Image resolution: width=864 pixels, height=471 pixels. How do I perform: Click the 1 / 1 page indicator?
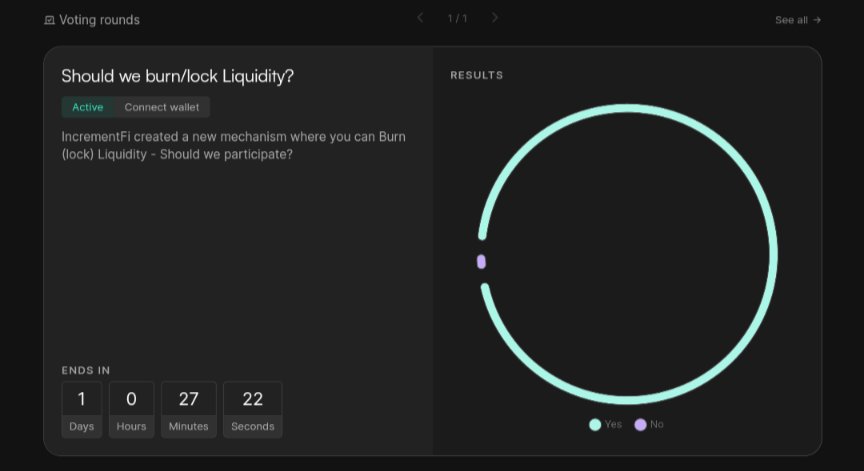point(457,19)
